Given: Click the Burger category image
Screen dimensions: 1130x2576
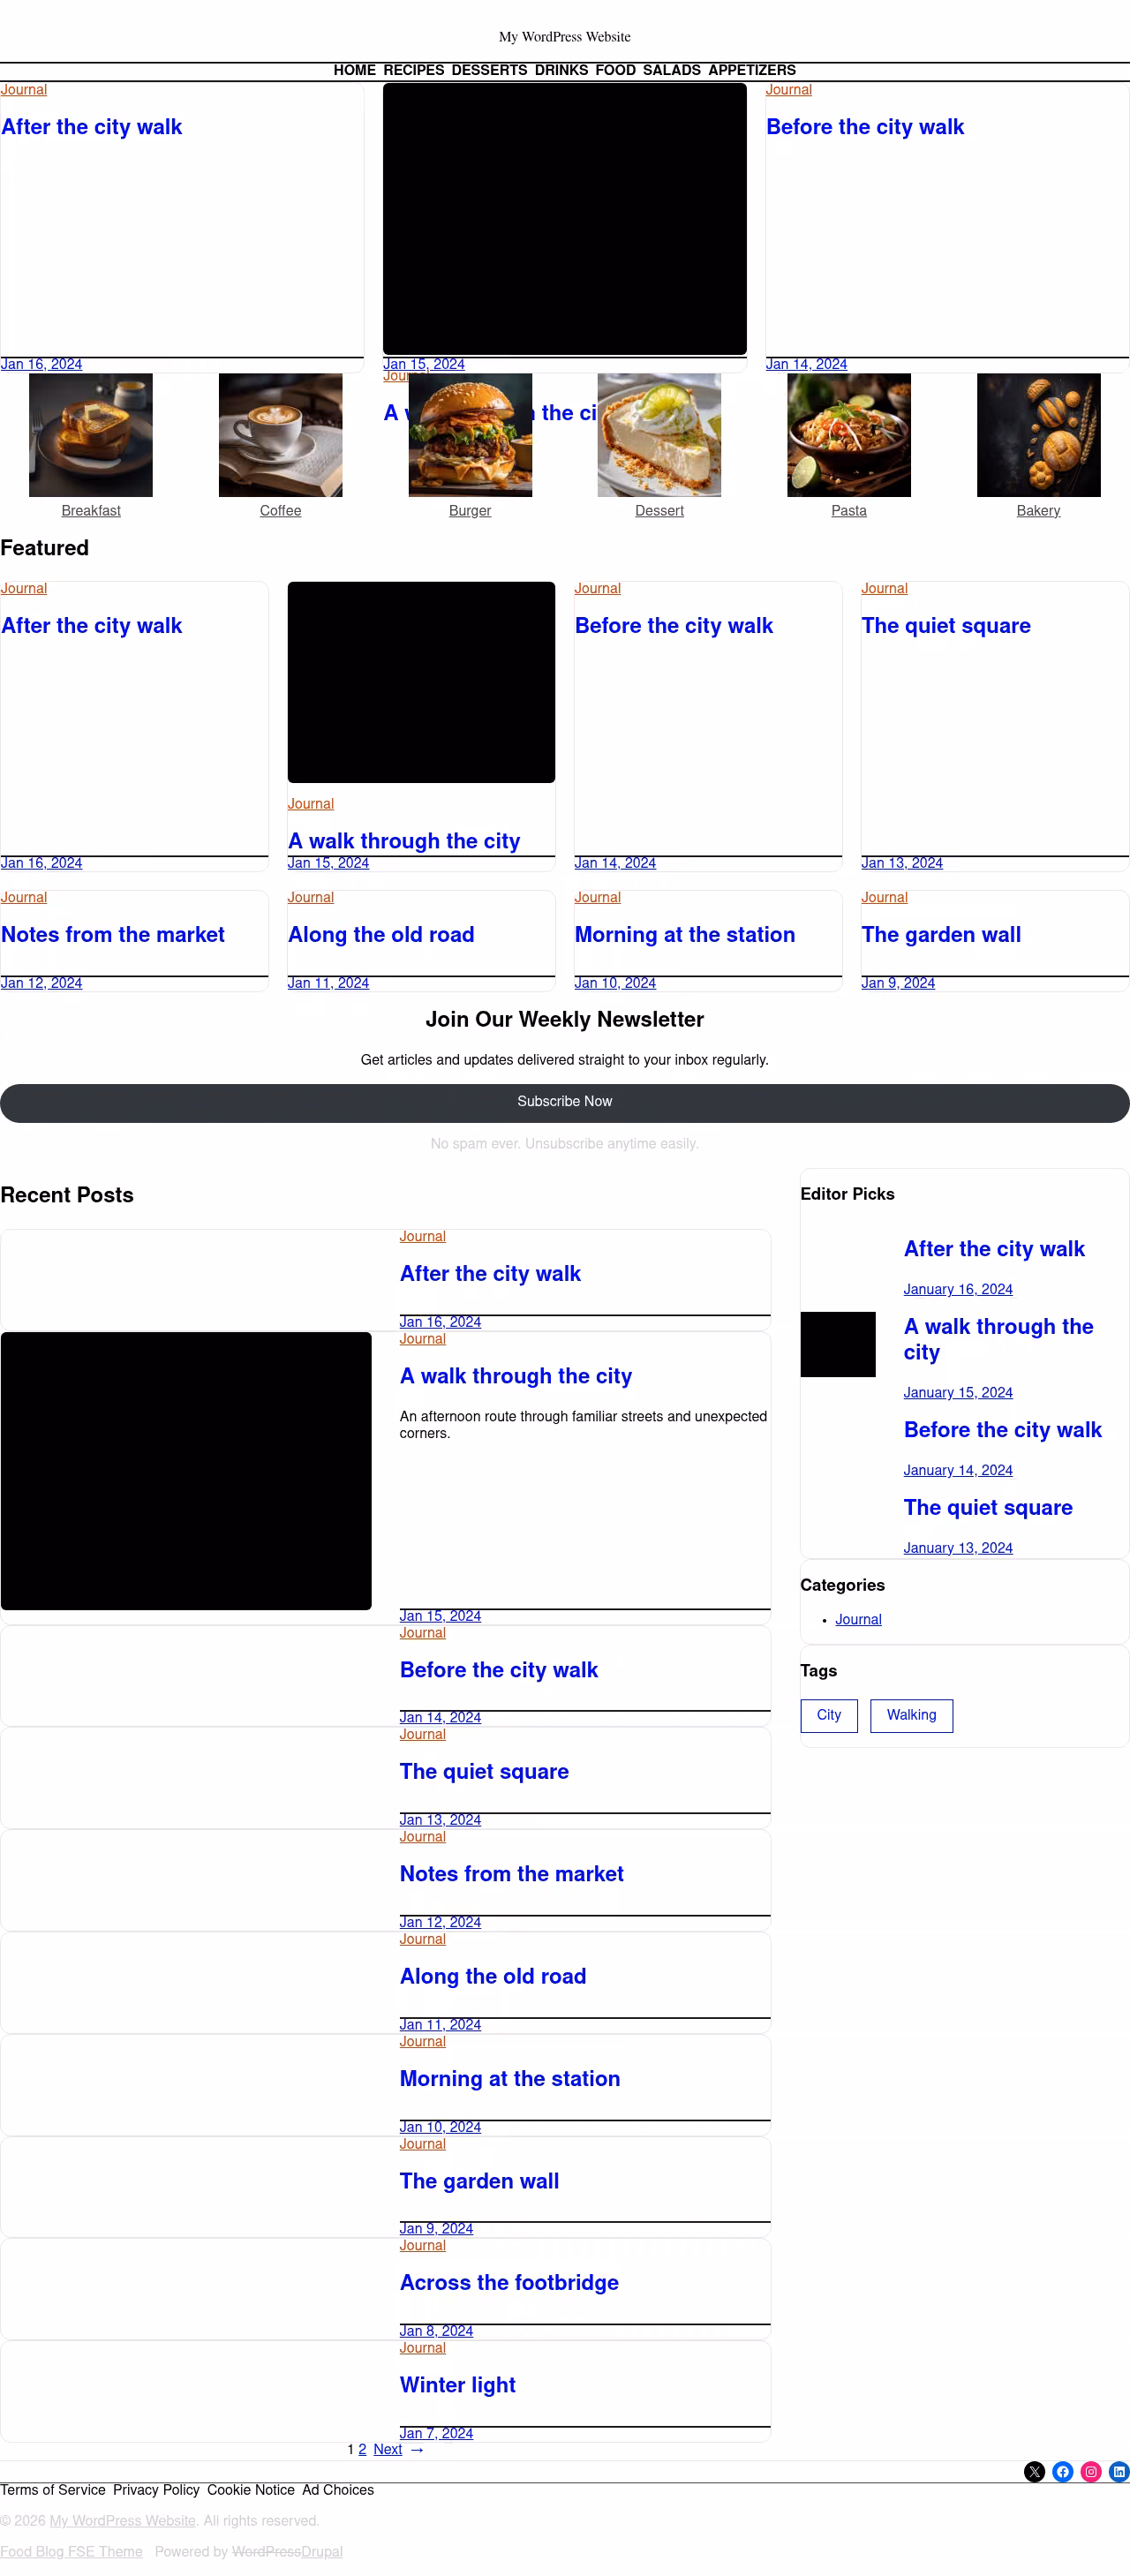Looking at the screenshot, I should [x=470, y=435].
